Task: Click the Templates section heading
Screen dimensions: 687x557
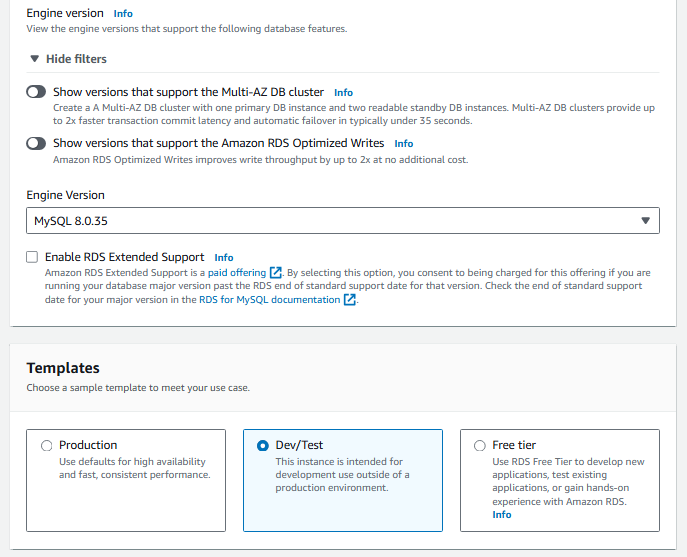Action: pos(63,368)
